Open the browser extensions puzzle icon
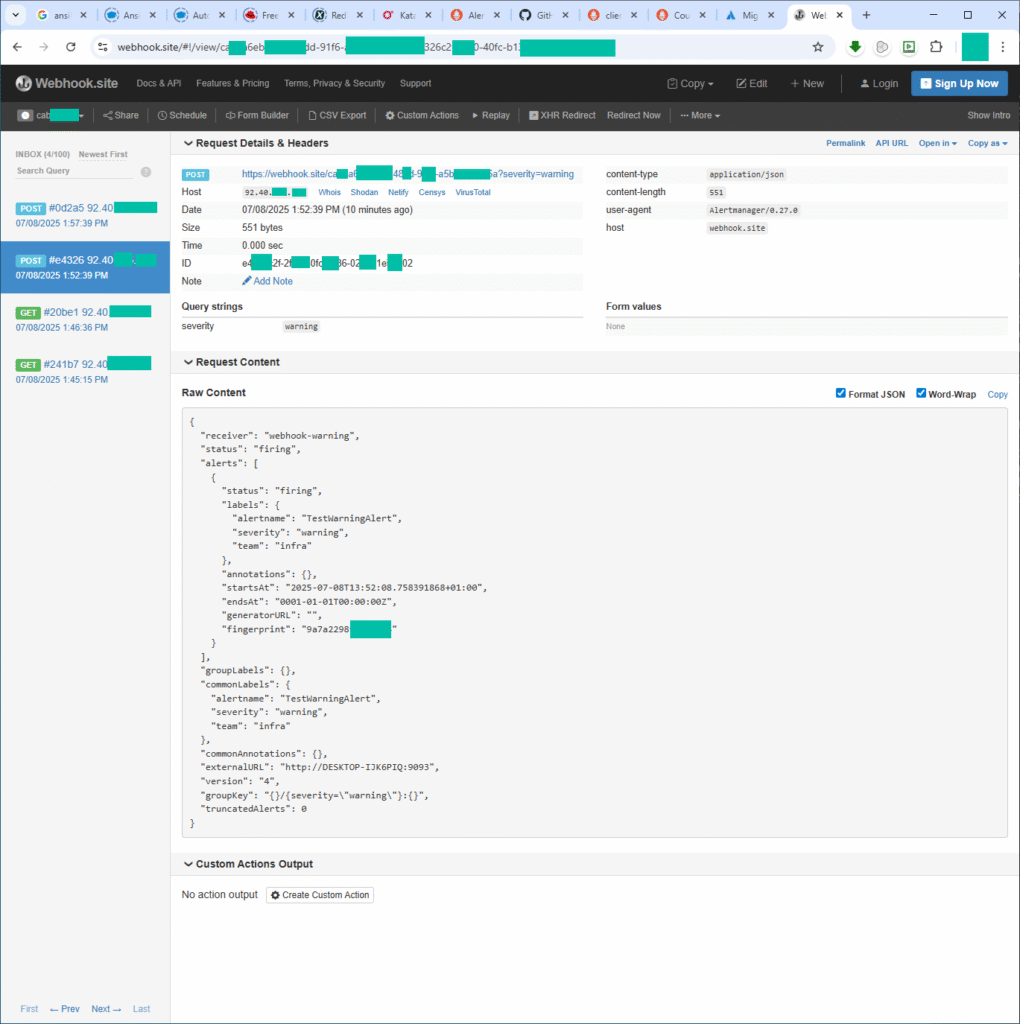 [x=936, y=47]
